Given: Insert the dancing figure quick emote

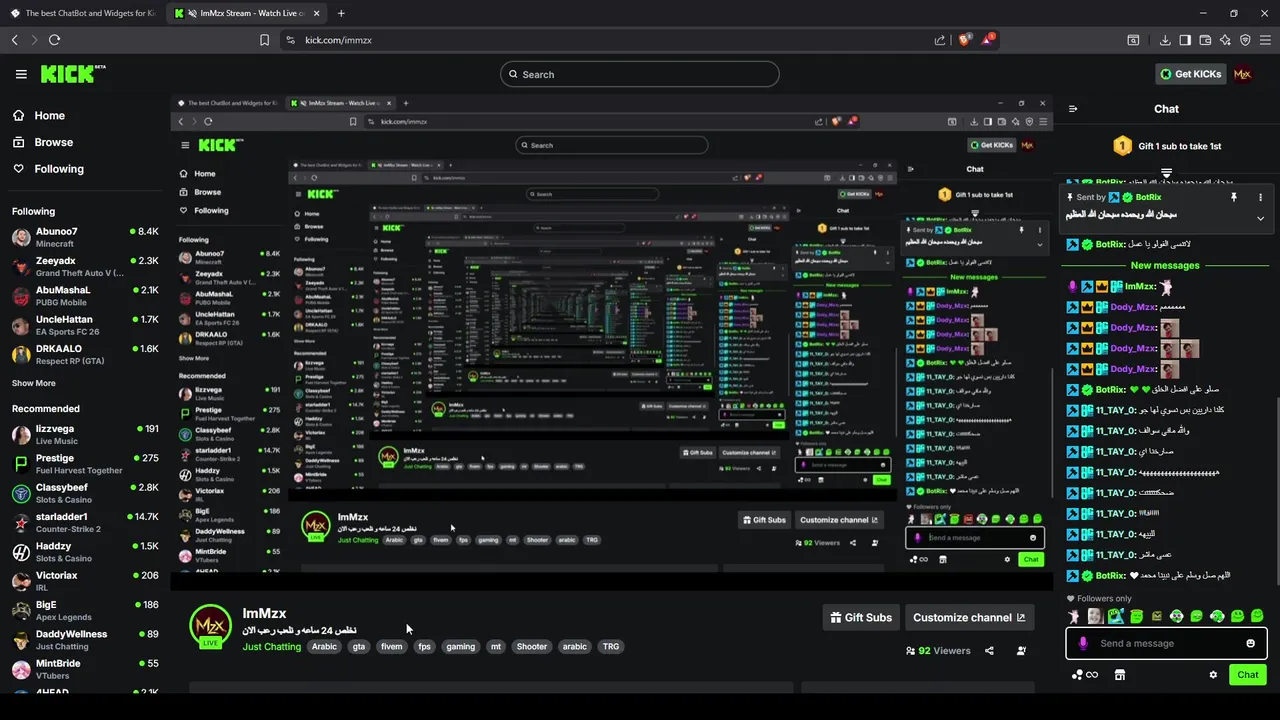Looking at the screenshot, I should coord(1074,616).
